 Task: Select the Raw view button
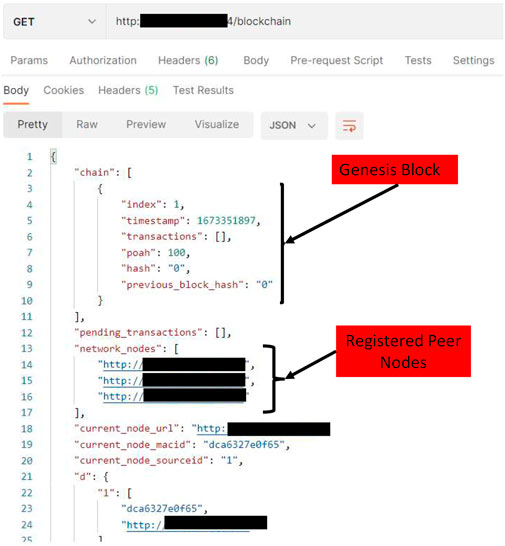87,124
